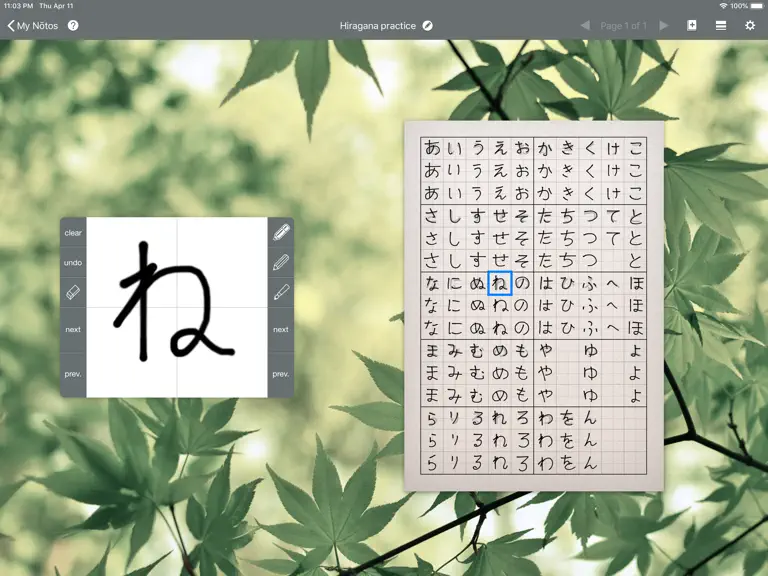This screenshot has width=768, height=576.
Task: Clear the writing canvas
Action: 73,233
